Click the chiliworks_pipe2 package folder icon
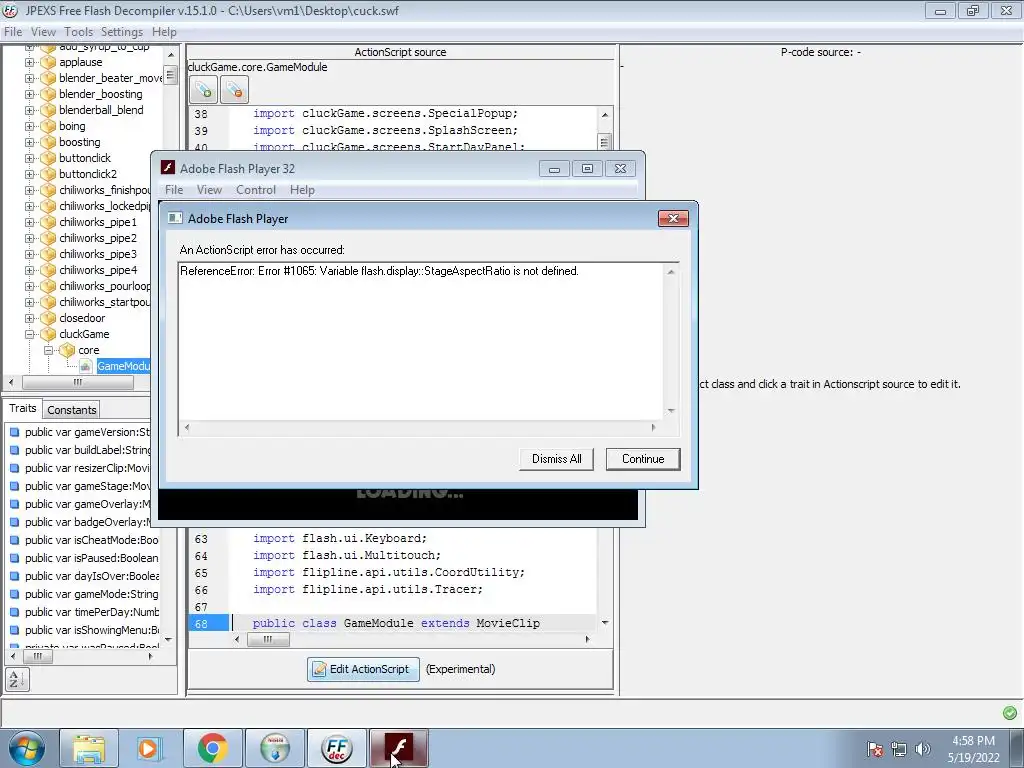 point(48,238)
